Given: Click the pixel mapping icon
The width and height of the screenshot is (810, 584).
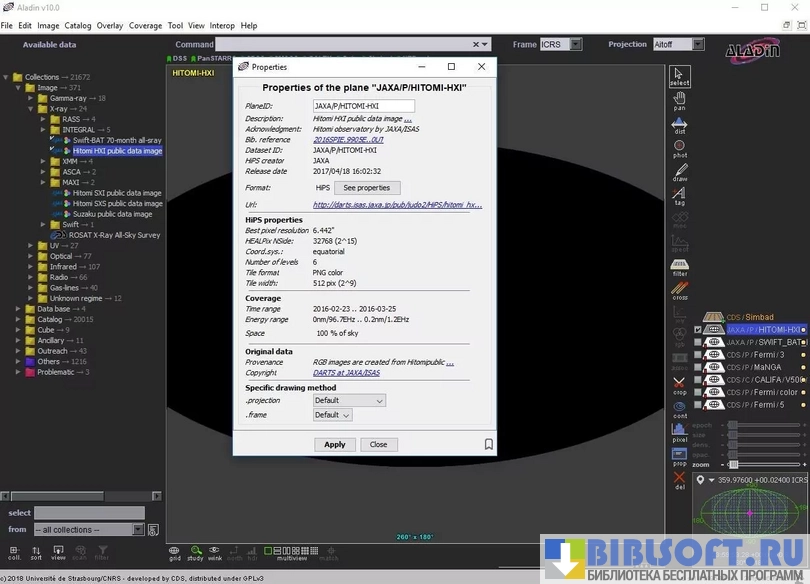Looking at the screenshot, I should click(679, 432).
